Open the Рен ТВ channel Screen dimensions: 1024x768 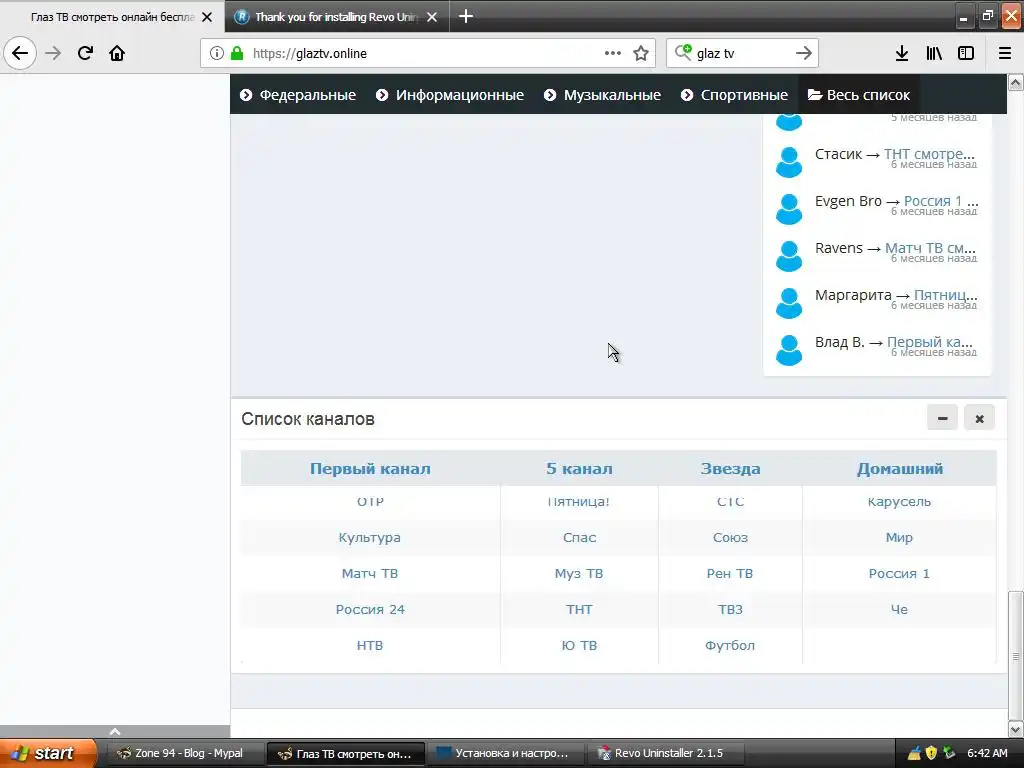pyautogui.click(x=730, y=573)
